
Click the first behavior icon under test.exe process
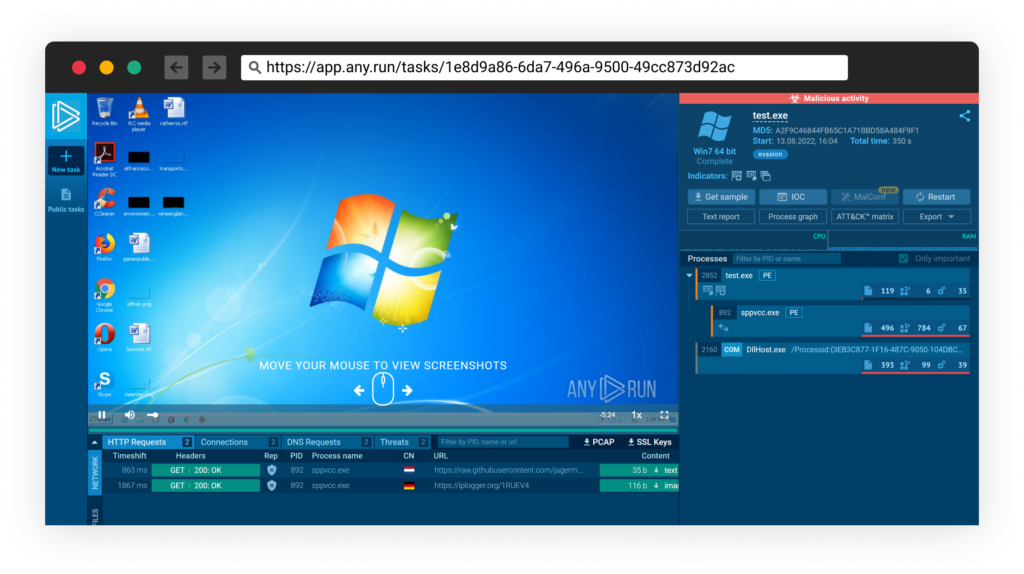coord(707,291)
